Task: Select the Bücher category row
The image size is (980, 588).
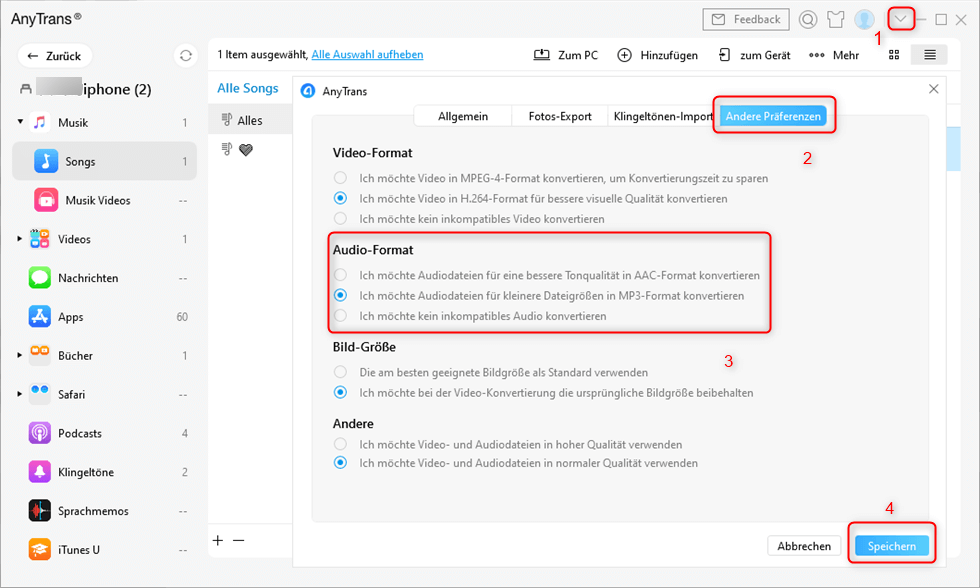Action: pyautogui.click(x=104, y=355)
